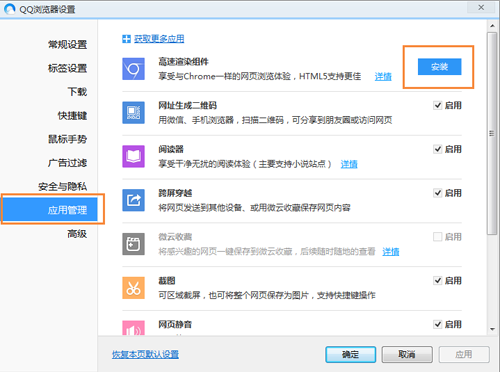Click the orange 截图 scissors icon
Screen dimensions: 500x372
[133, 288]
